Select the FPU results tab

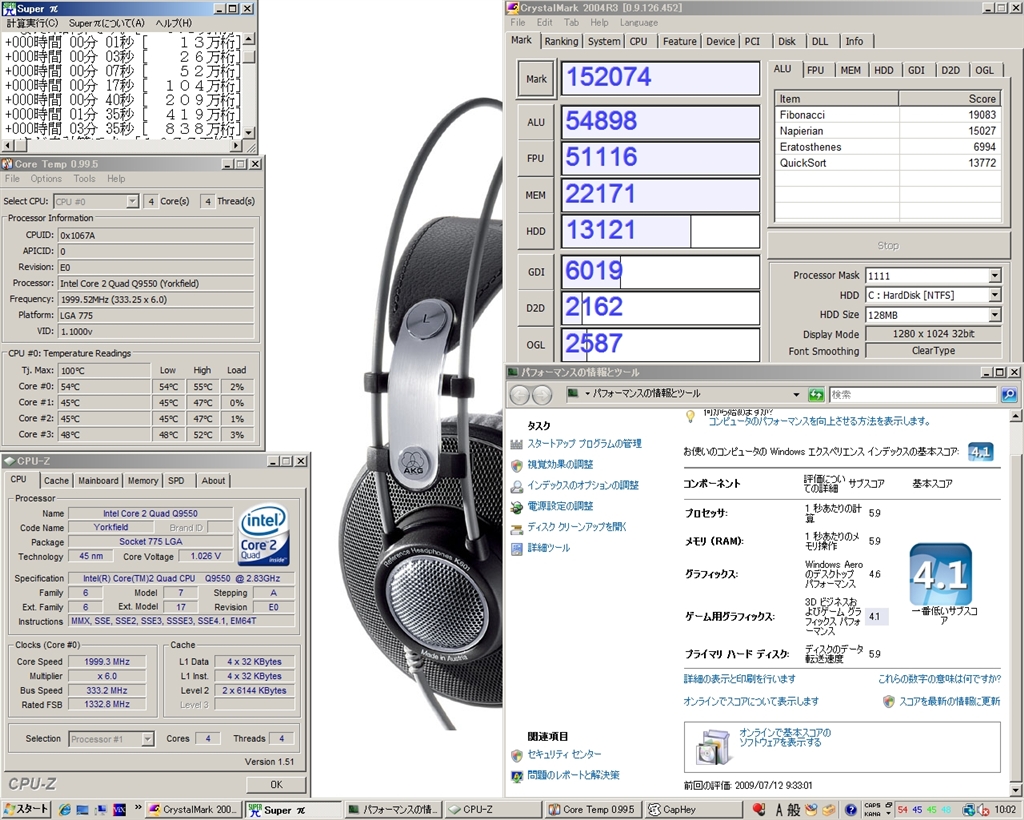815,71
